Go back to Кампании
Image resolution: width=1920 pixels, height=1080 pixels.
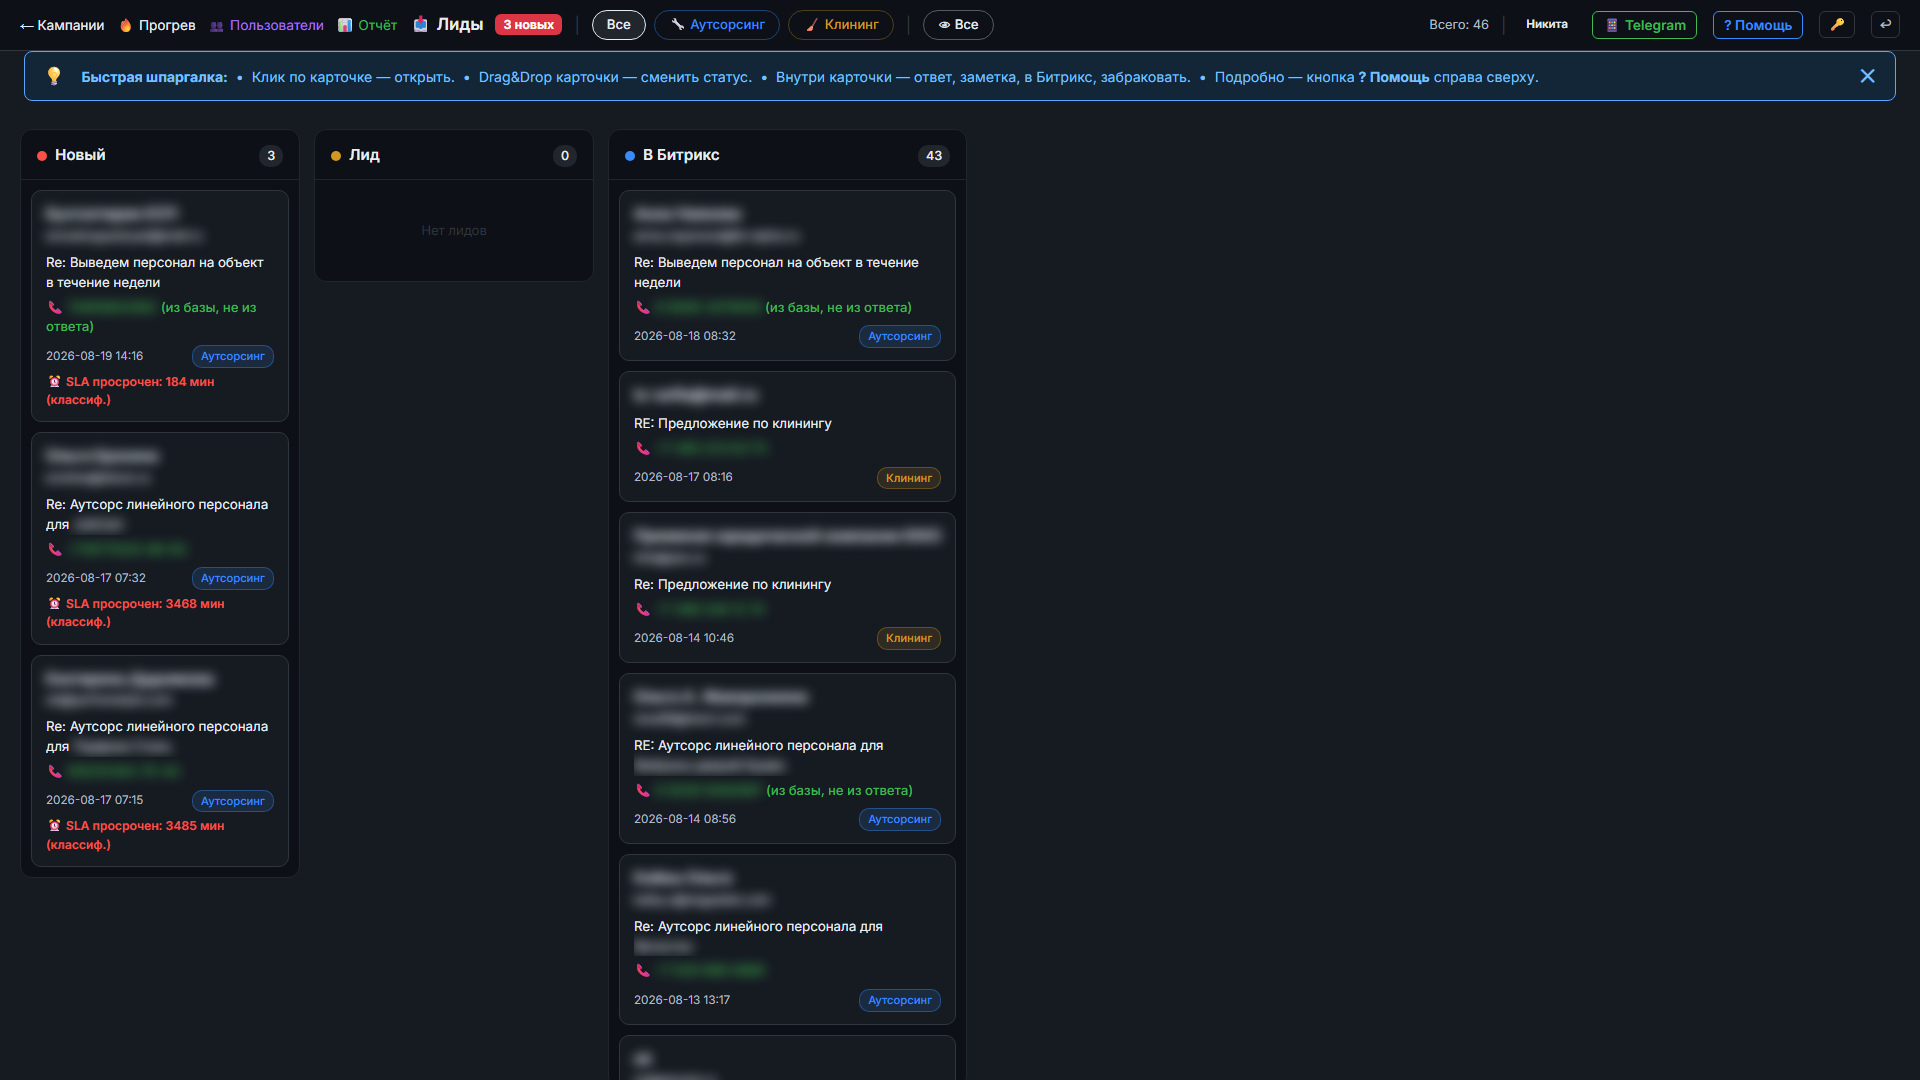click(x=62, y=25)
